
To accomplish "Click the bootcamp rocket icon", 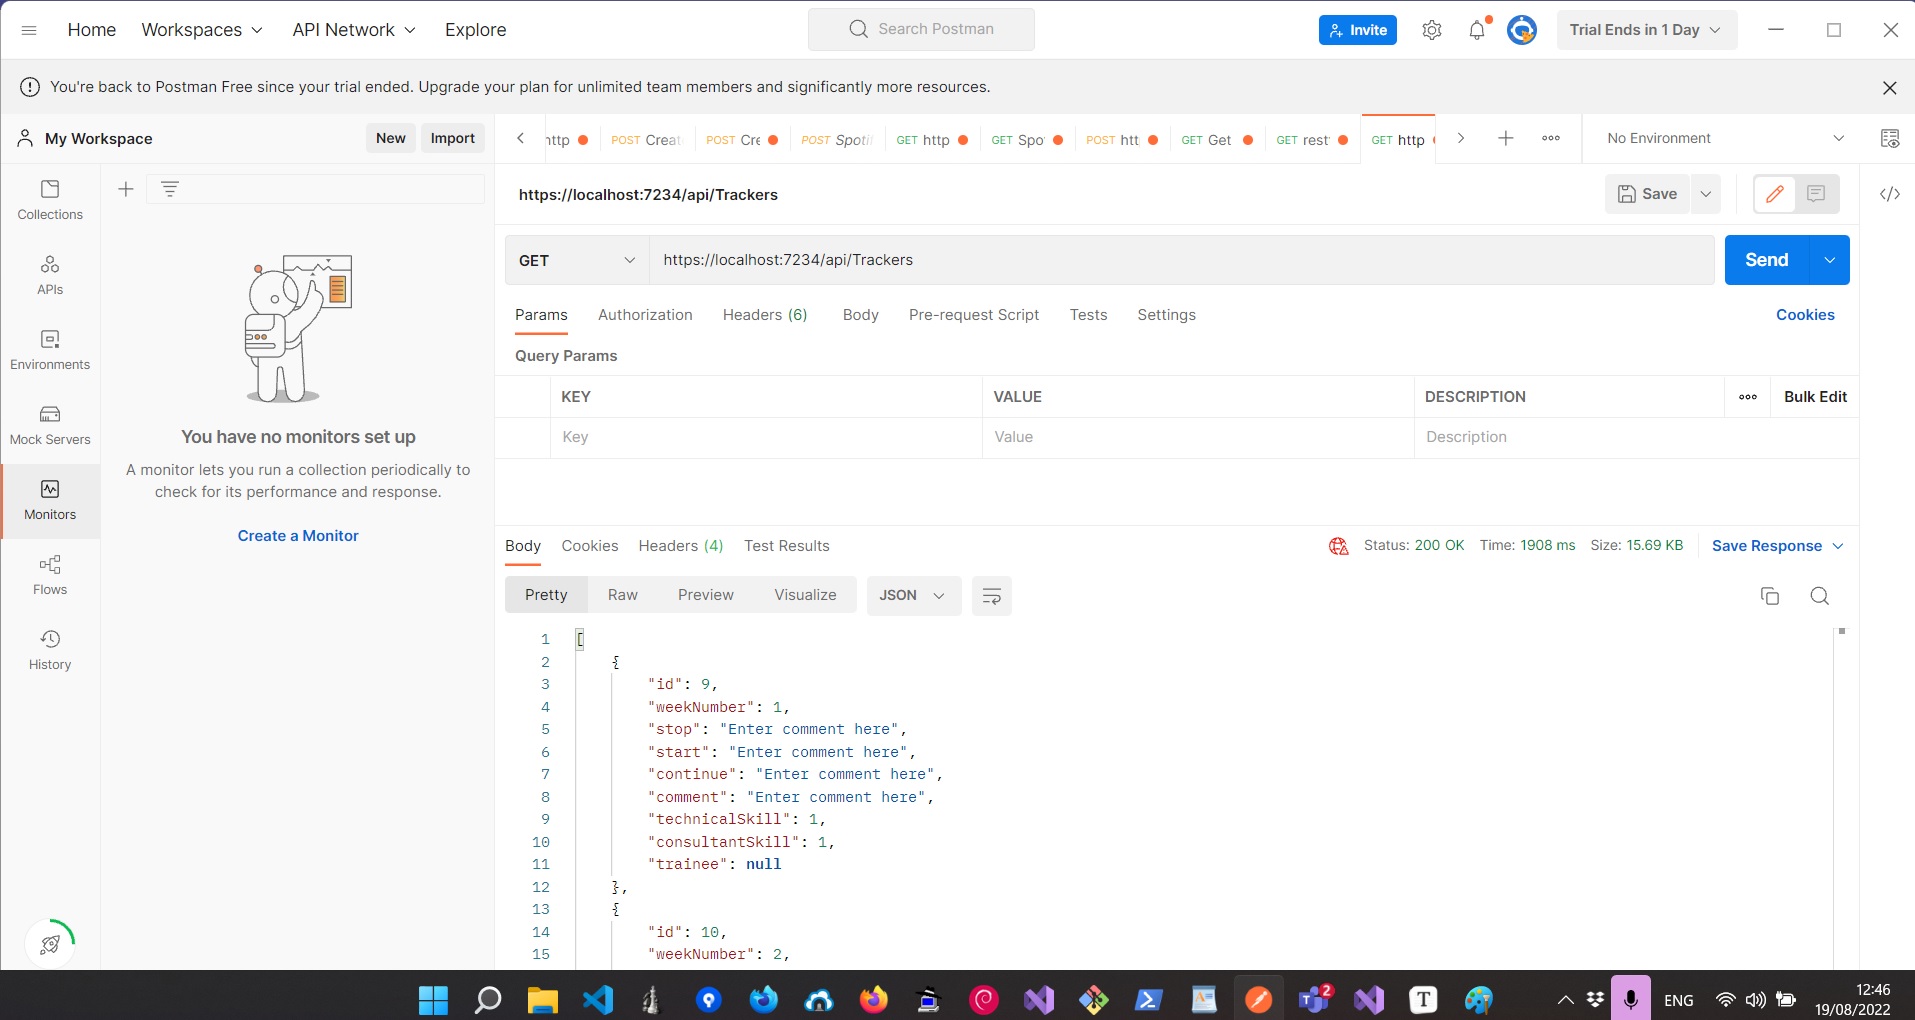I will [49, 944].
